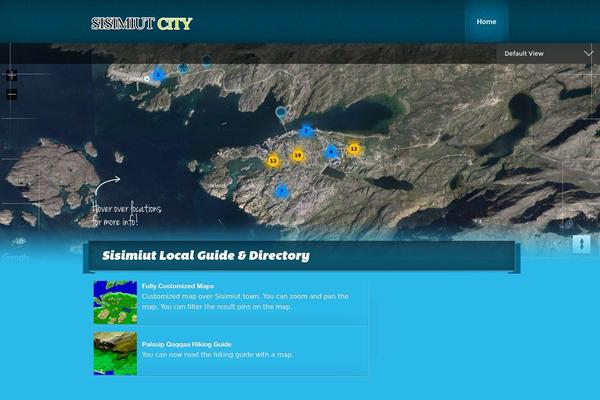Click the small white marker beside the peninsula's 2 cluster
This screenshot has width=600, height=400.
[x=147, y=79]
